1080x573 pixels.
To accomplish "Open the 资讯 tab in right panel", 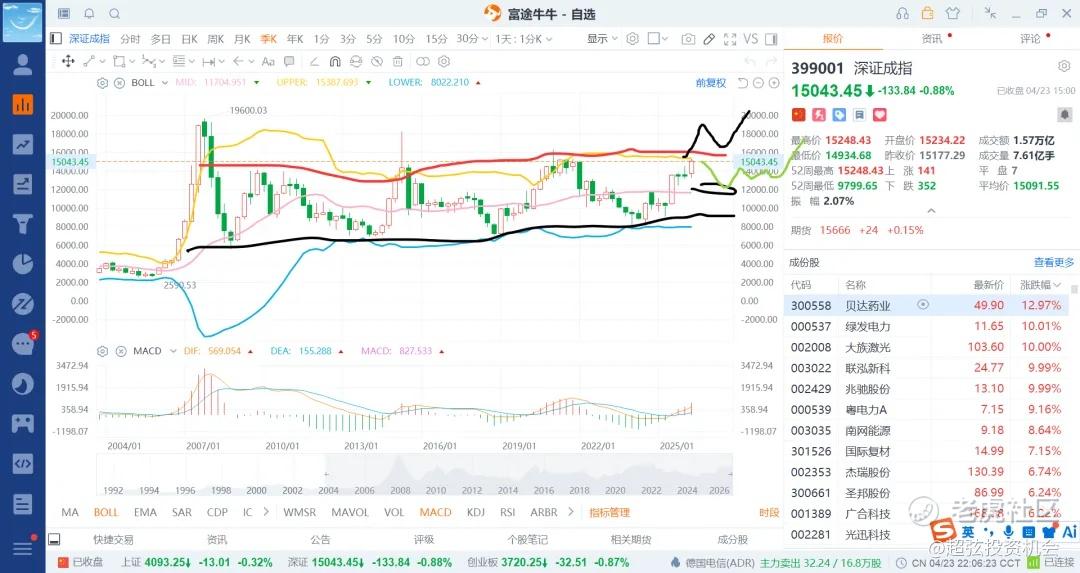I will coord(932,39).
